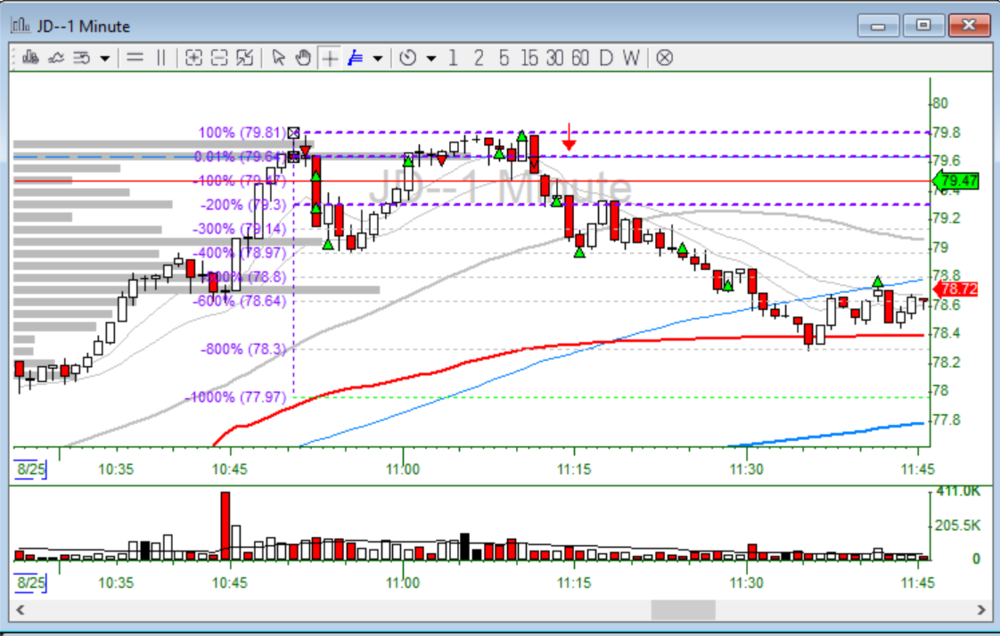The image size is (1000, 636).
Task: Select the hand pan tool
Action: point(303,58)
